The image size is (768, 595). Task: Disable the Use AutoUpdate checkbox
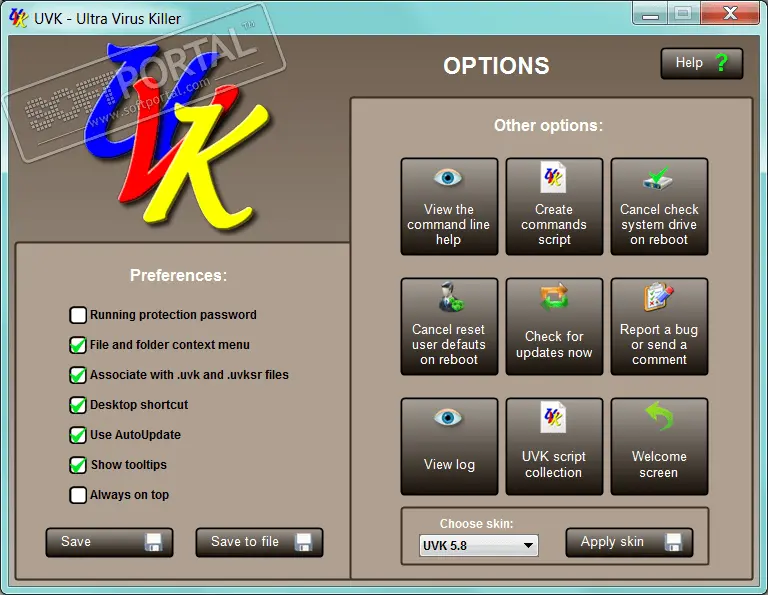[x=78, y=435]
